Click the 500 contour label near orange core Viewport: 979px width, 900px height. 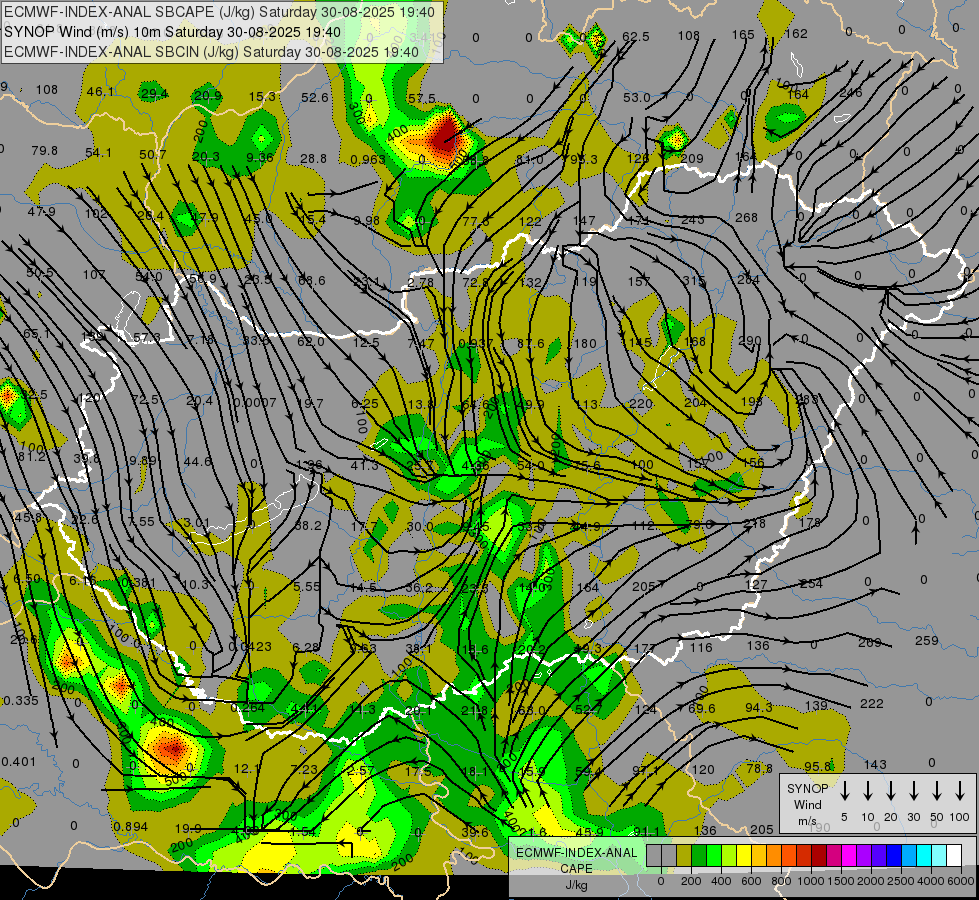tap(177, 779)
